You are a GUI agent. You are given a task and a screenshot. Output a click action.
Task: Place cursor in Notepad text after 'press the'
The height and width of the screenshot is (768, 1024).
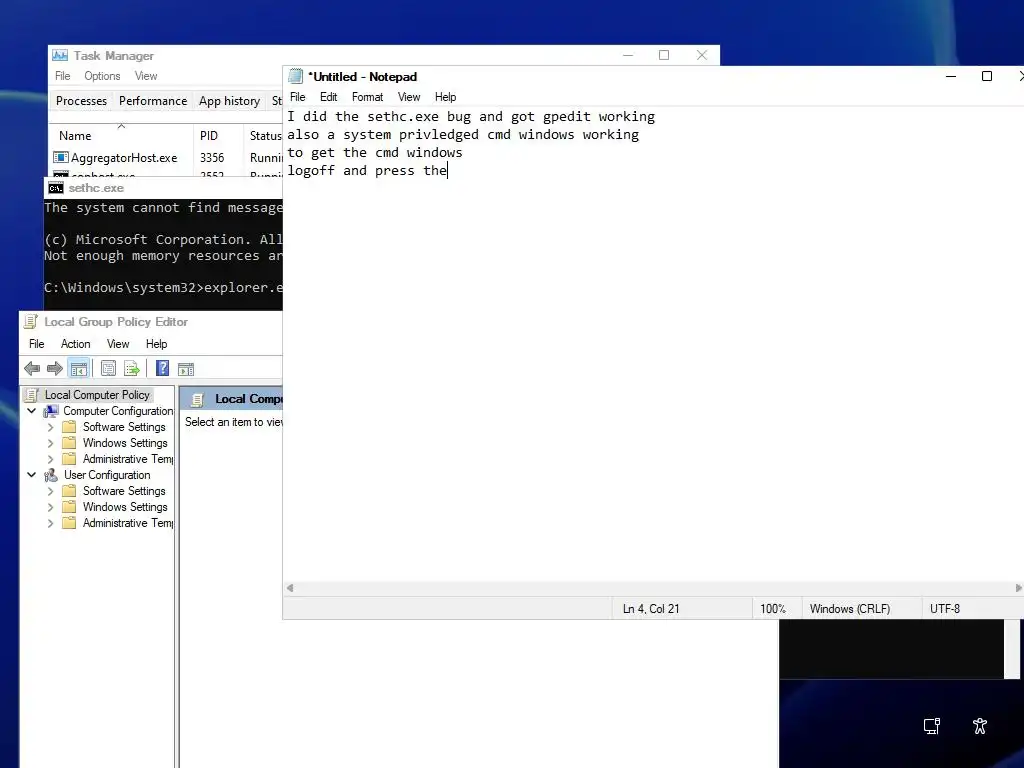pyautogui.click(x=448, y=170)
